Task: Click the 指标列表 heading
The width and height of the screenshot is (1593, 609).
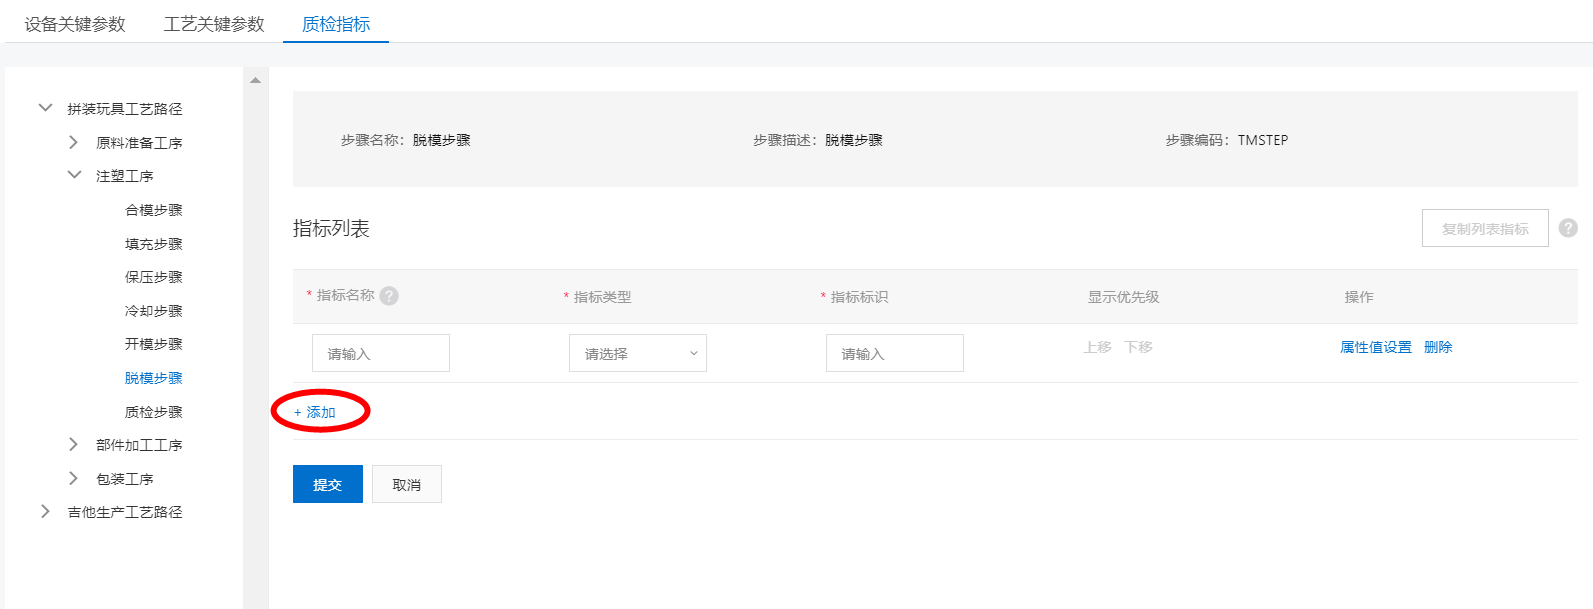Action: click(332, 229)
